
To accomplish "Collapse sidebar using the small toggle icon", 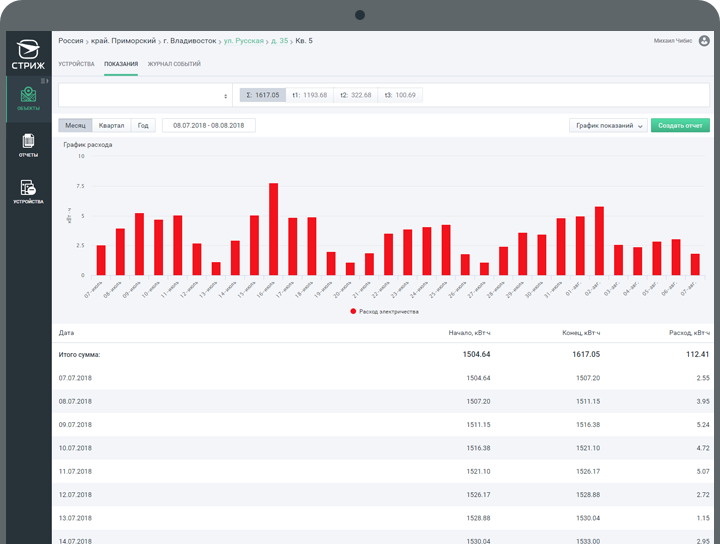I will click(x=45, y=79).
